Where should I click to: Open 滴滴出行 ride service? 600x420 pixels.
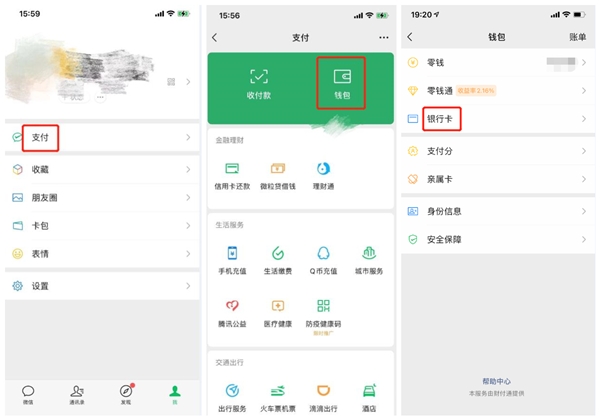[x=323, y=398]
